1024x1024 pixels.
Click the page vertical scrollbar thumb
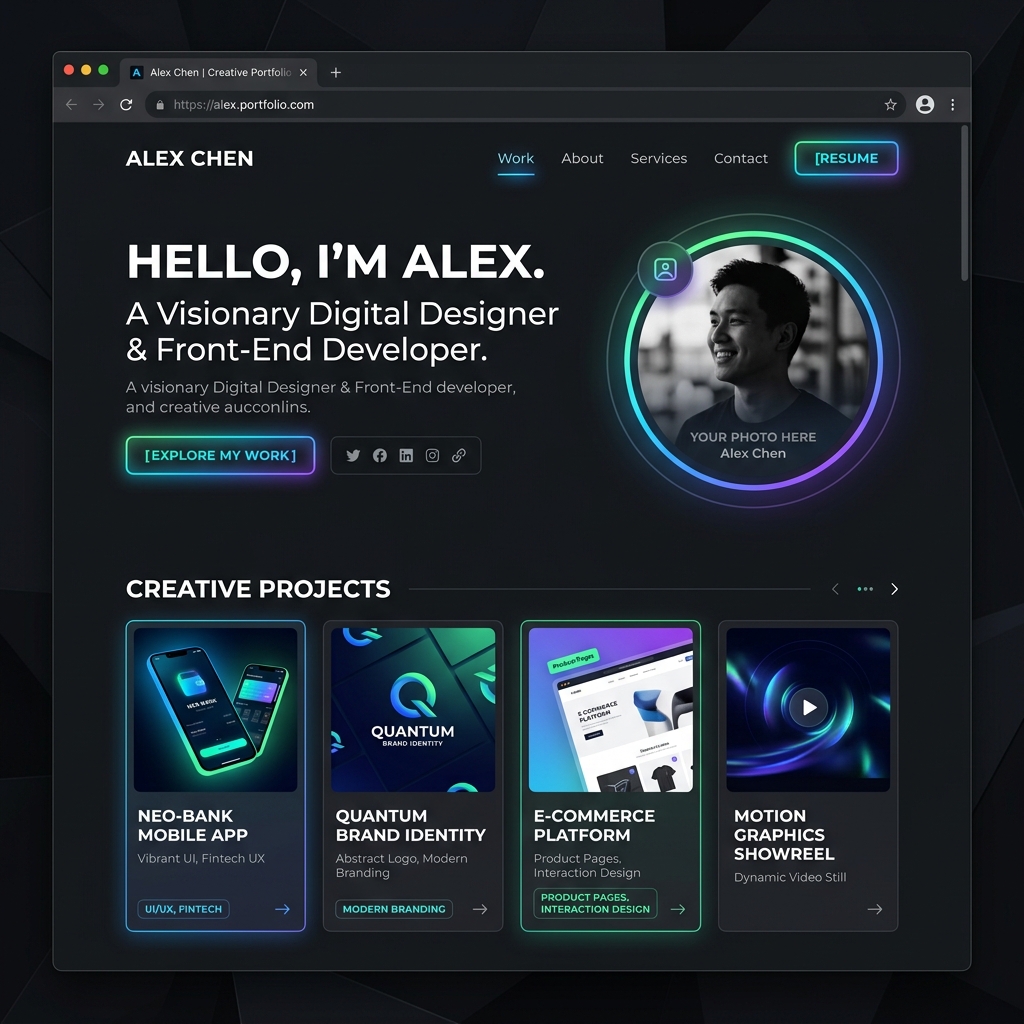click(965, 203)
